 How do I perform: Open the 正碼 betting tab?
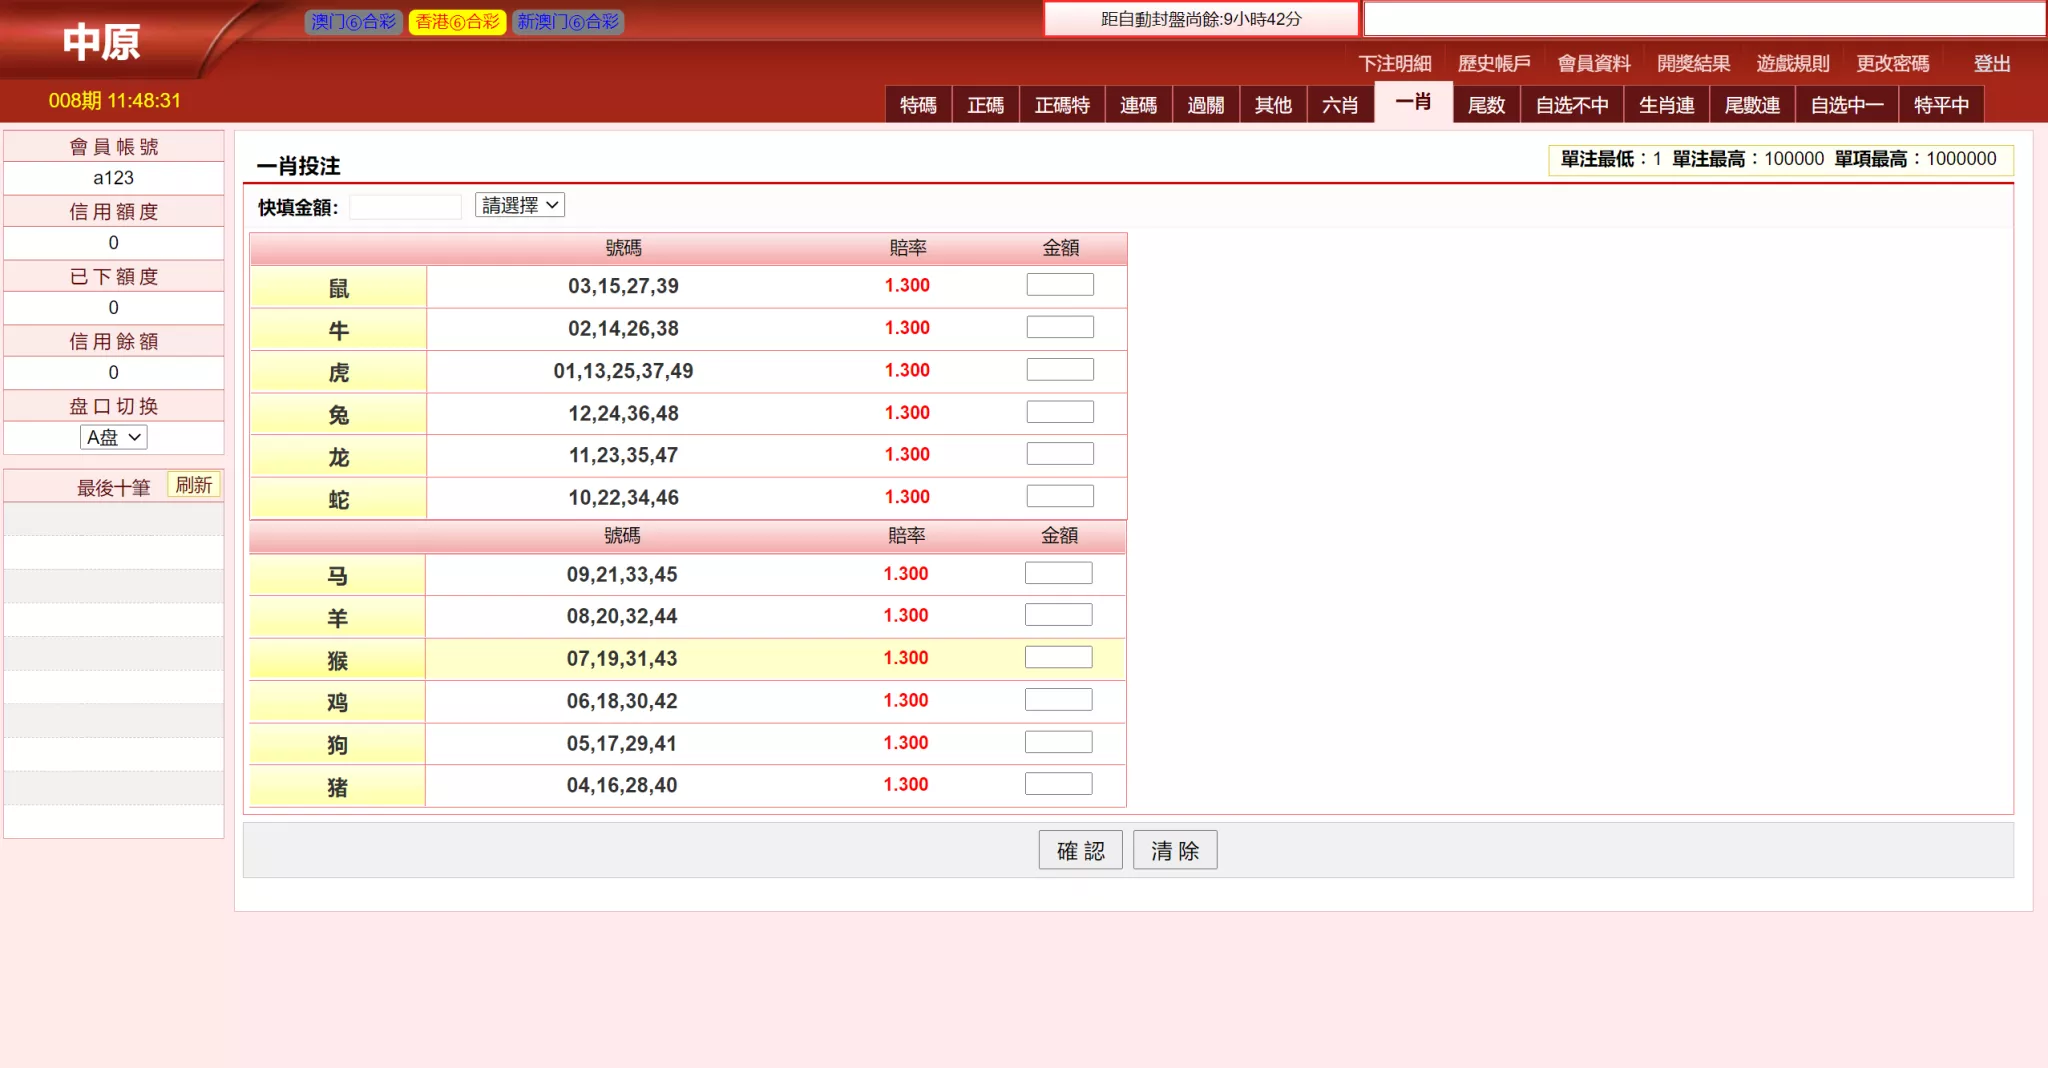pos(986,104)
